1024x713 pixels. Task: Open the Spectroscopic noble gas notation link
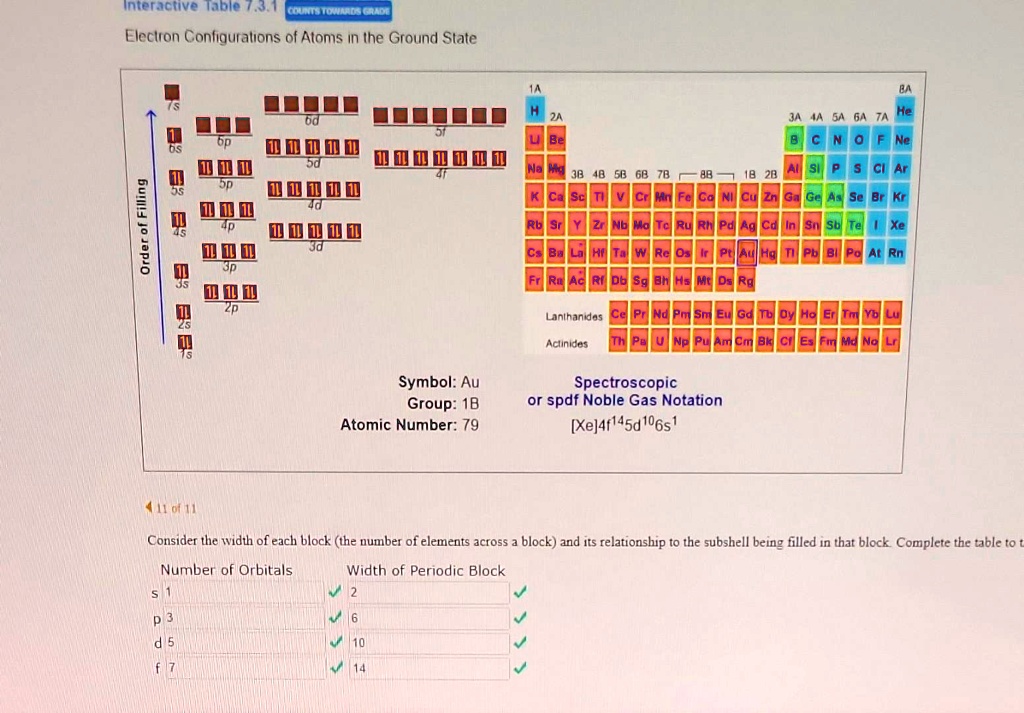pyautogui.click(x=624, y=388)
